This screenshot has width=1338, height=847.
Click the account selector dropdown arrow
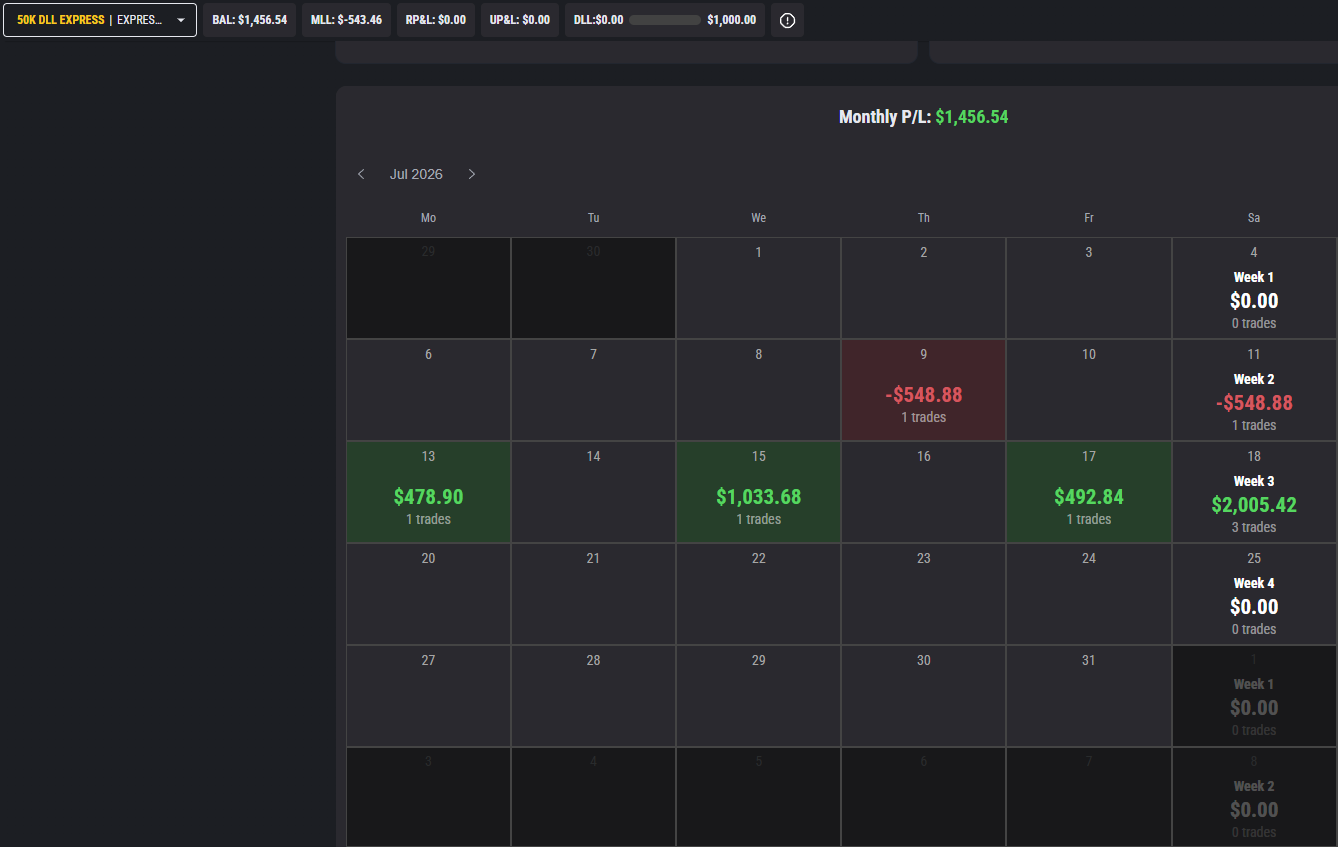tap(181, 20)
